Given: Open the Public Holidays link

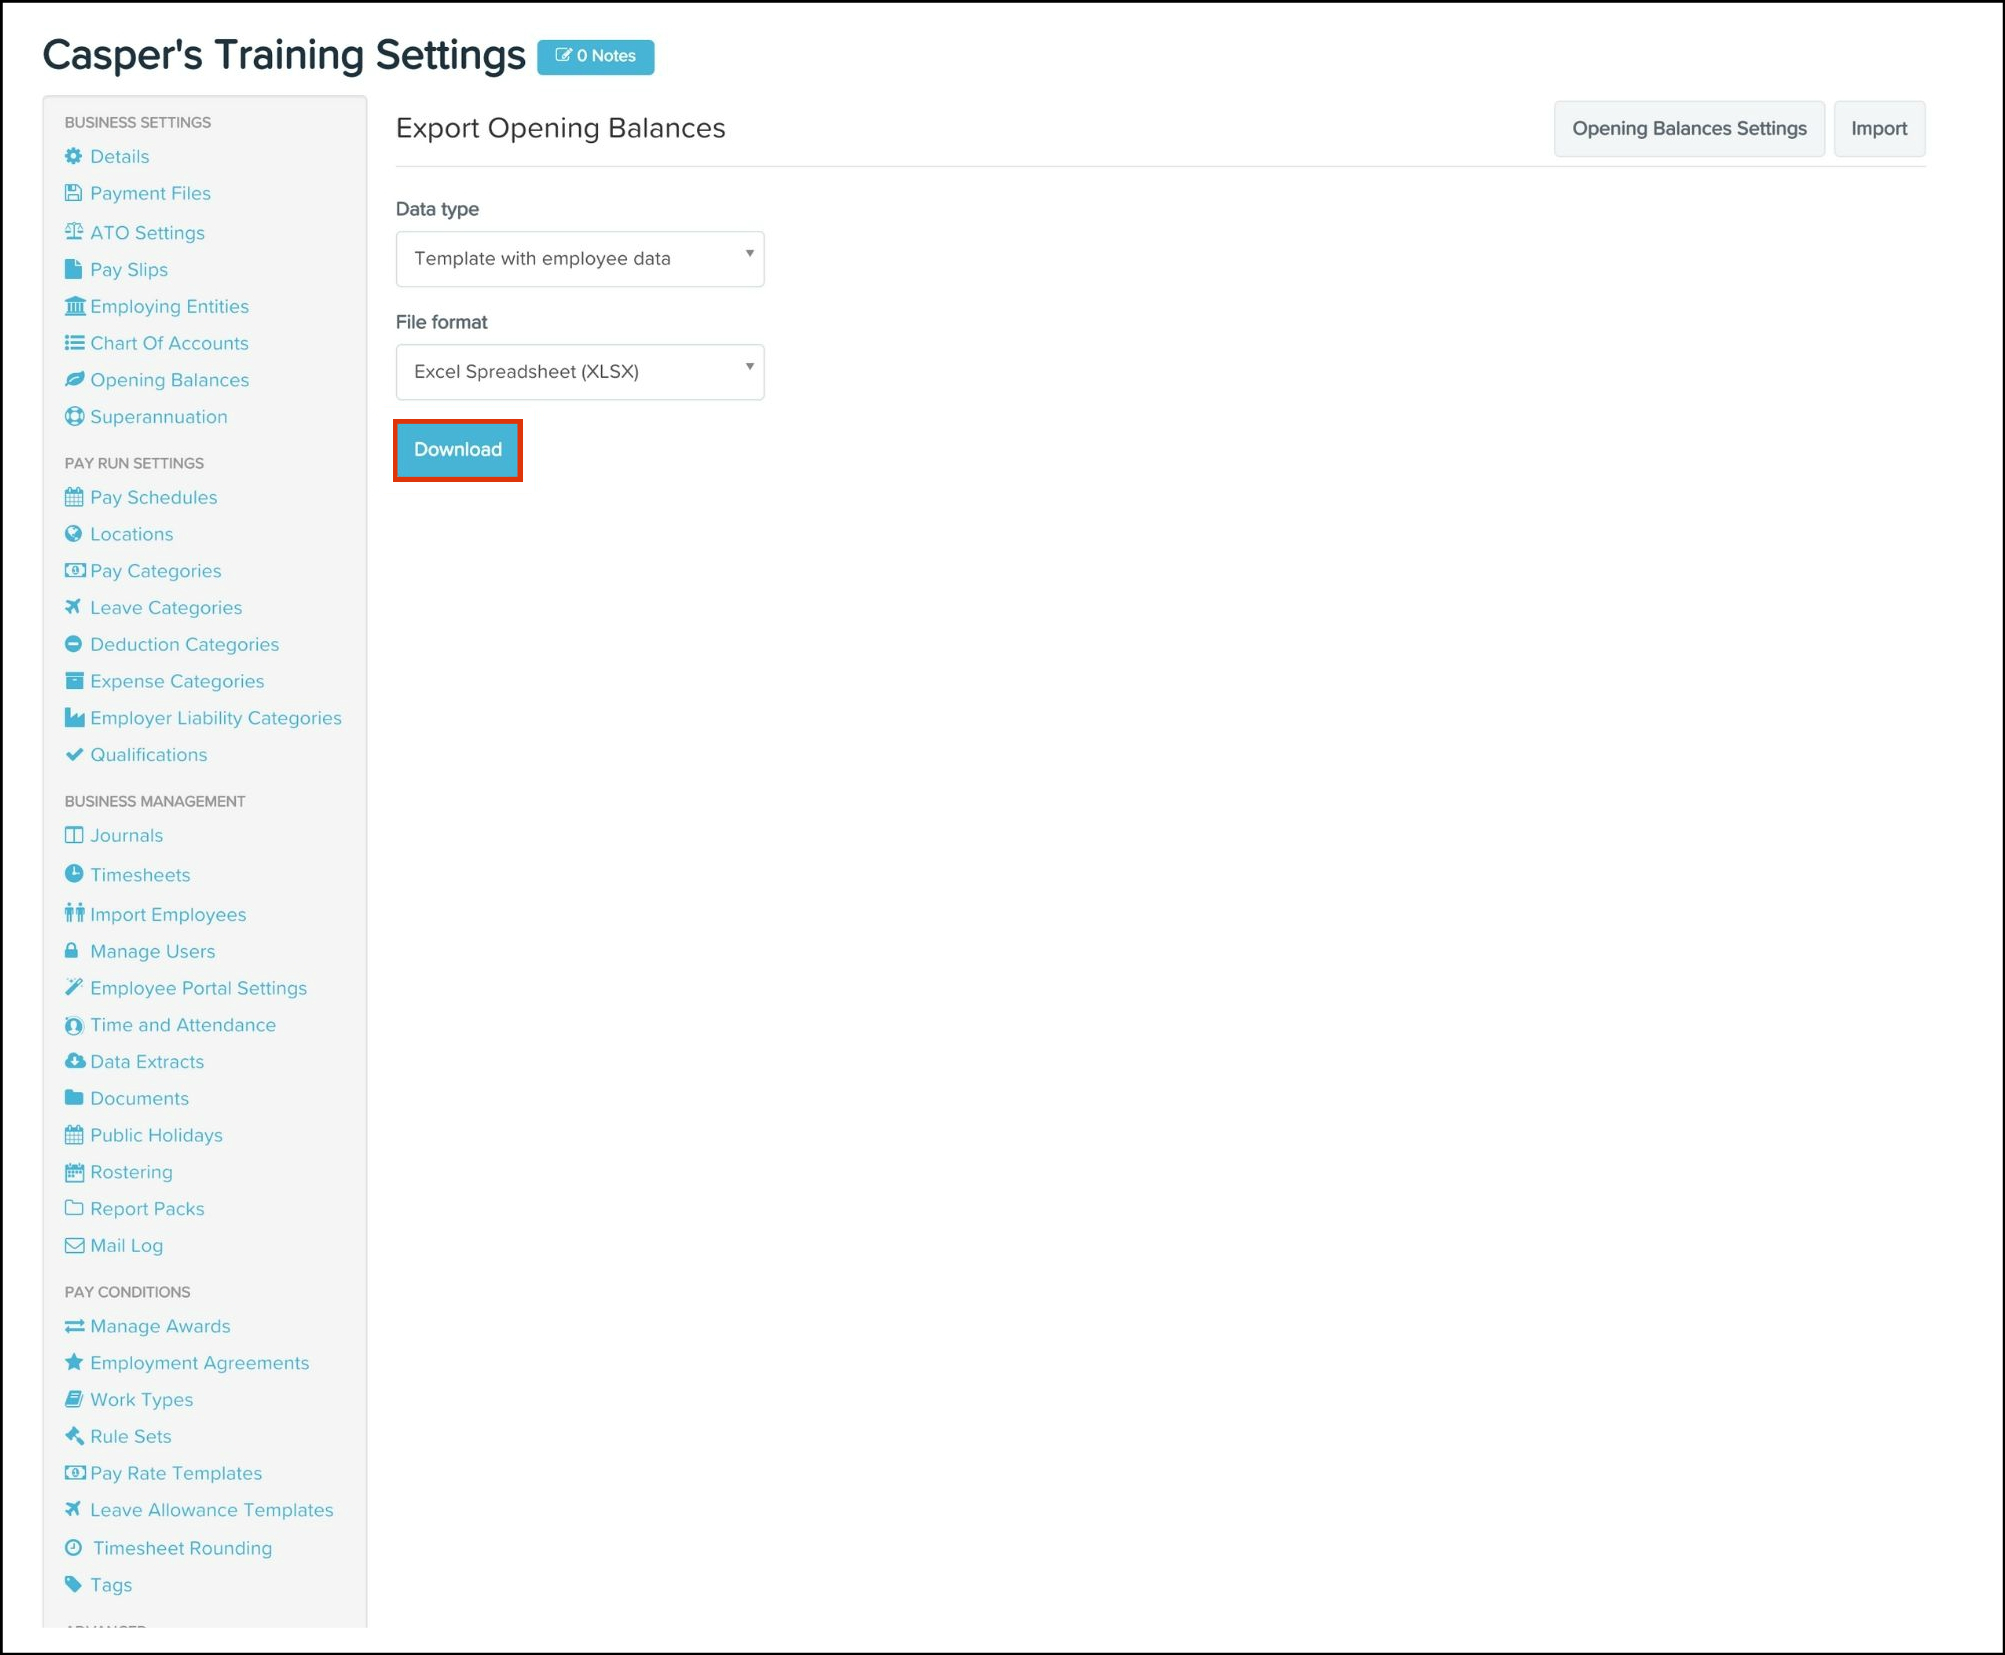Looking at the screenshot, I should pos(156,1135).
